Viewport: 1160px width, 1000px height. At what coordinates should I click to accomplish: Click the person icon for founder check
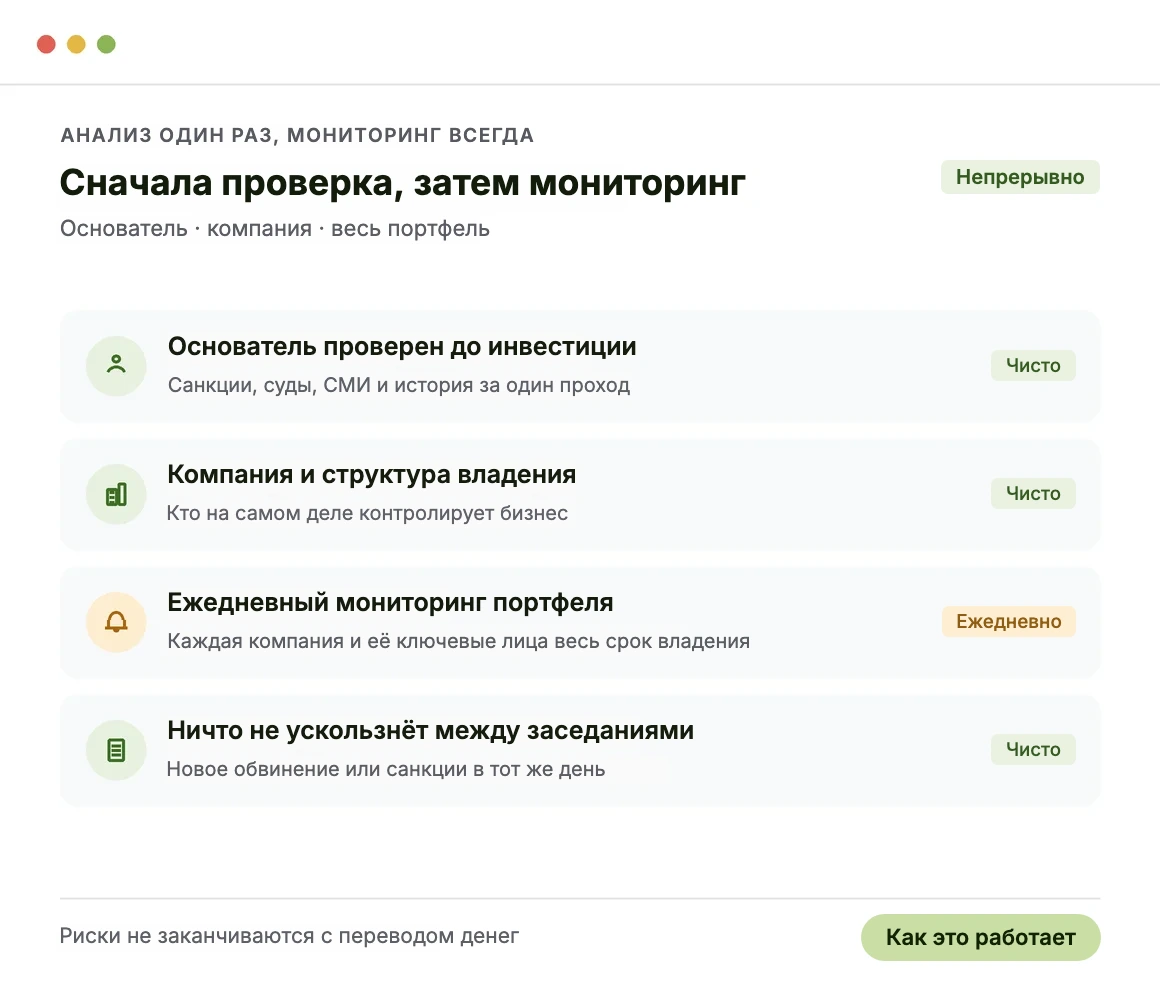coord(116,365)
